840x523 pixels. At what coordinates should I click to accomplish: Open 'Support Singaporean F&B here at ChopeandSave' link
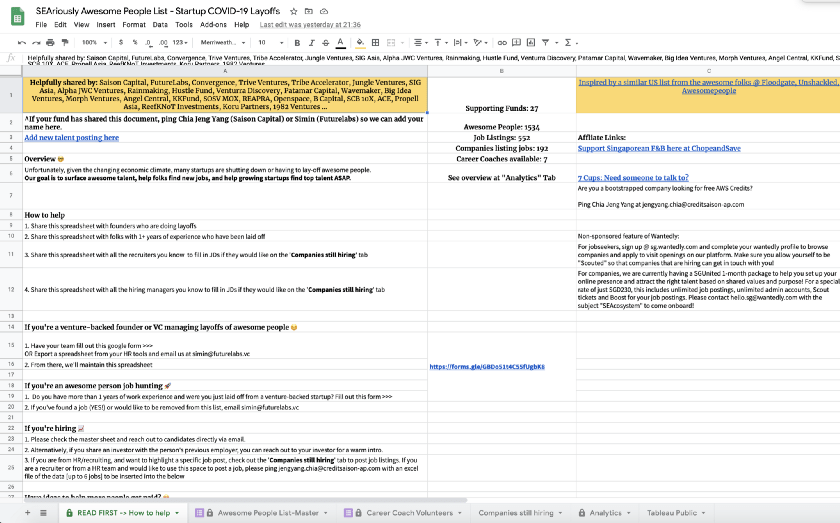pos(659,148)
